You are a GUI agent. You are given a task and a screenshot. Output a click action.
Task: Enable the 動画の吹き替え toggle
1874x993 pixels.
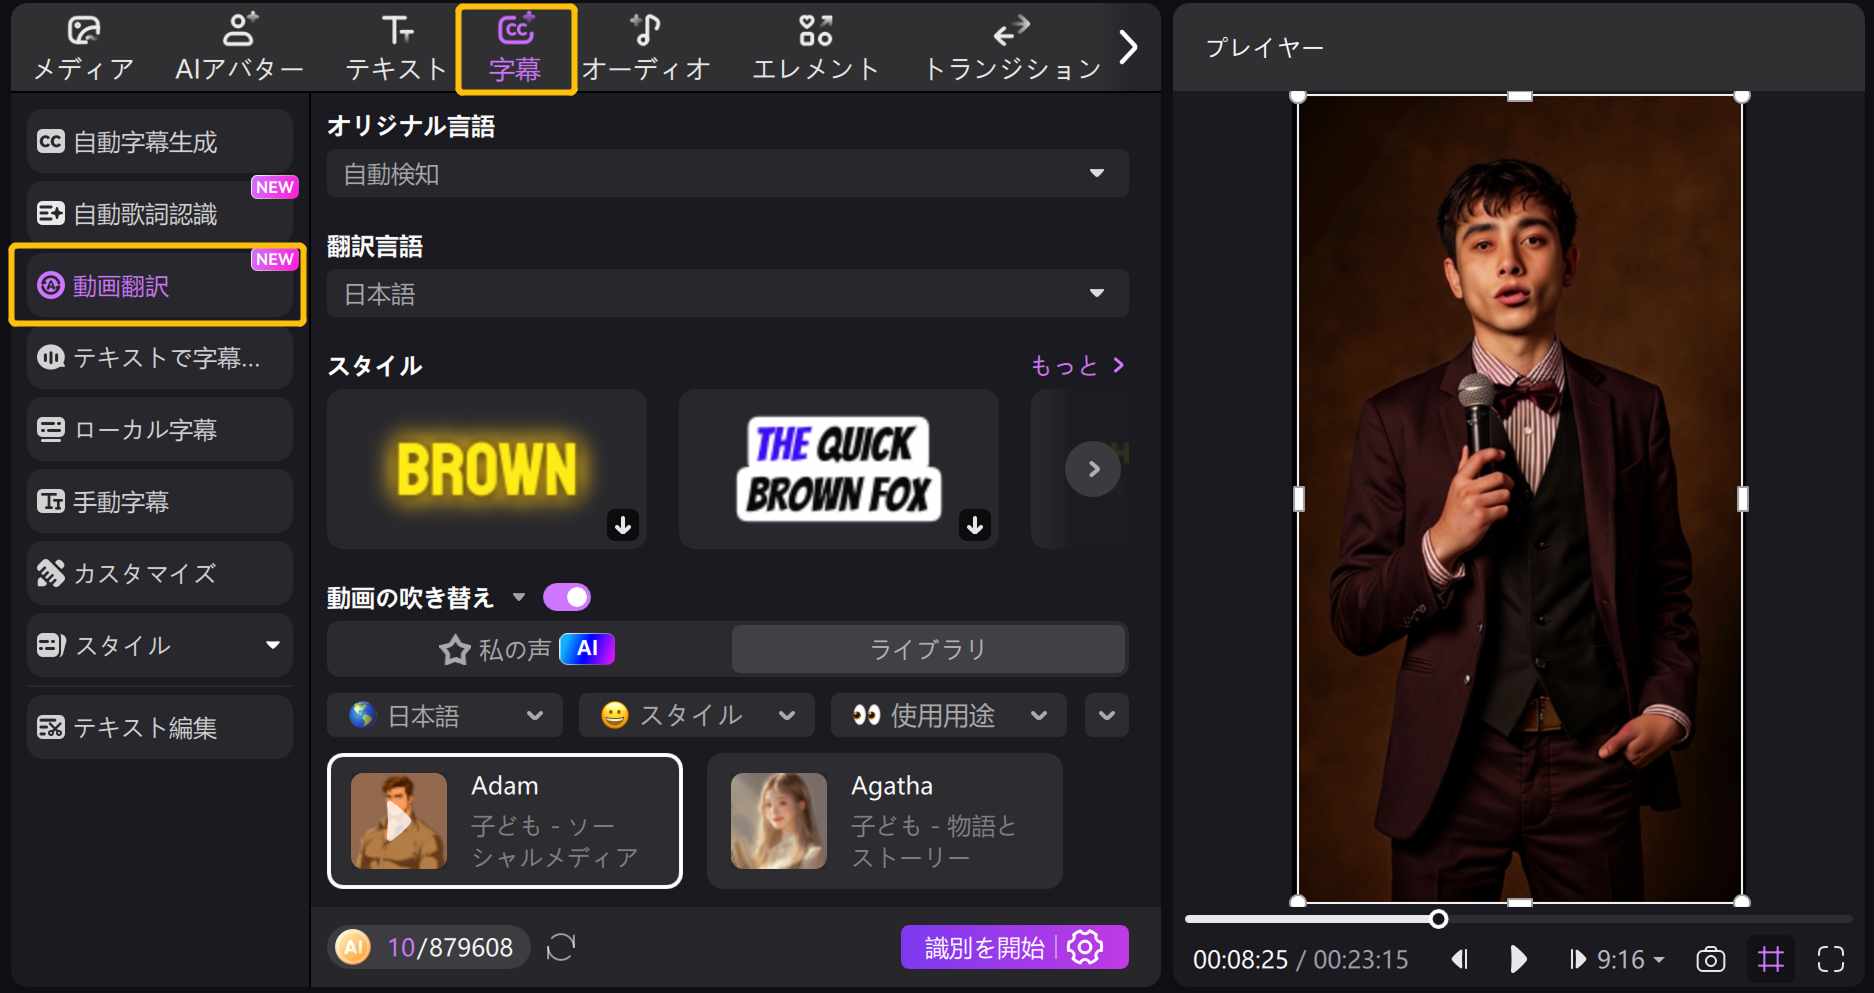tap(567, 596)
